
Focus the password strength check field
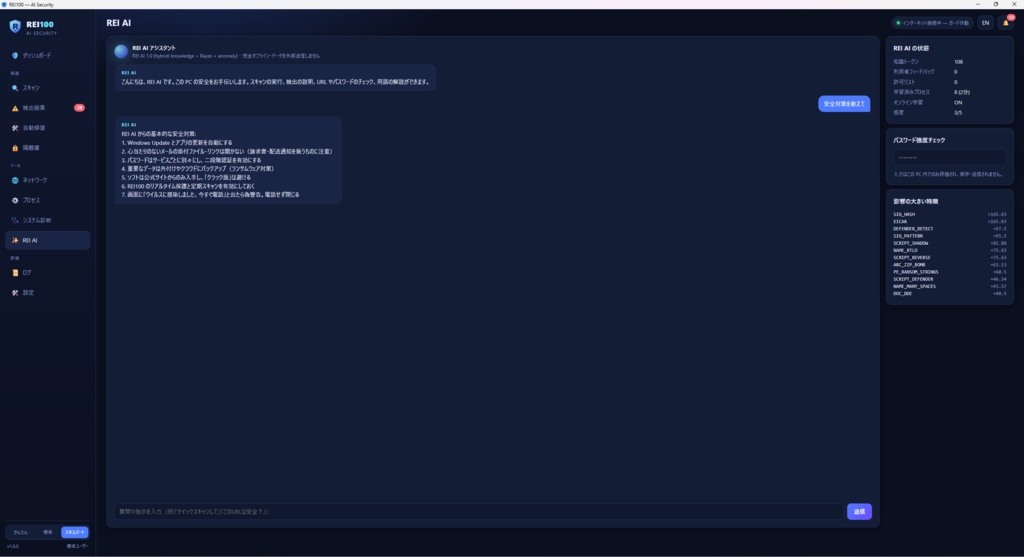pyautogui.click(x=950, y=157)
